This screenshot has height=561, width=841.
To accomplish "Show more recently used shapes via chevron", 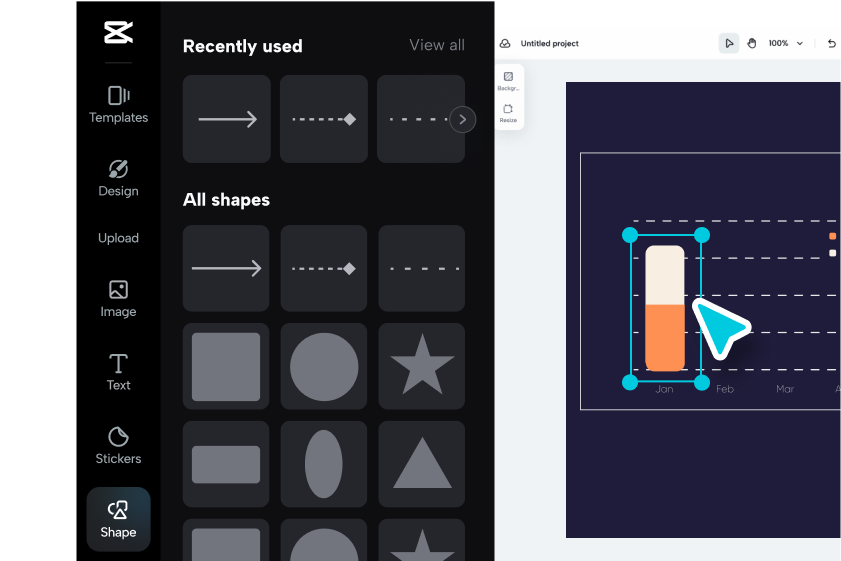I will click(x=462, y=120).
